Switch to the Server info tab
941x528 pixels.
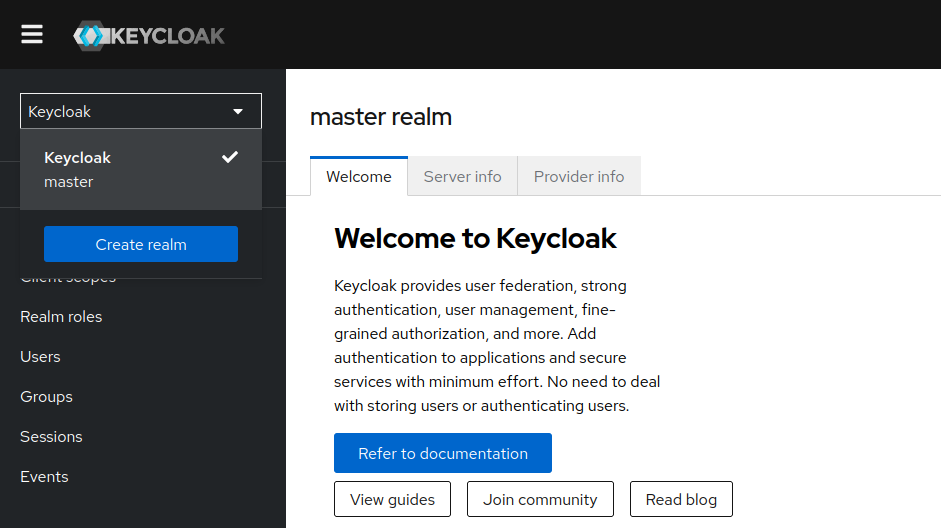coord(463,176)
